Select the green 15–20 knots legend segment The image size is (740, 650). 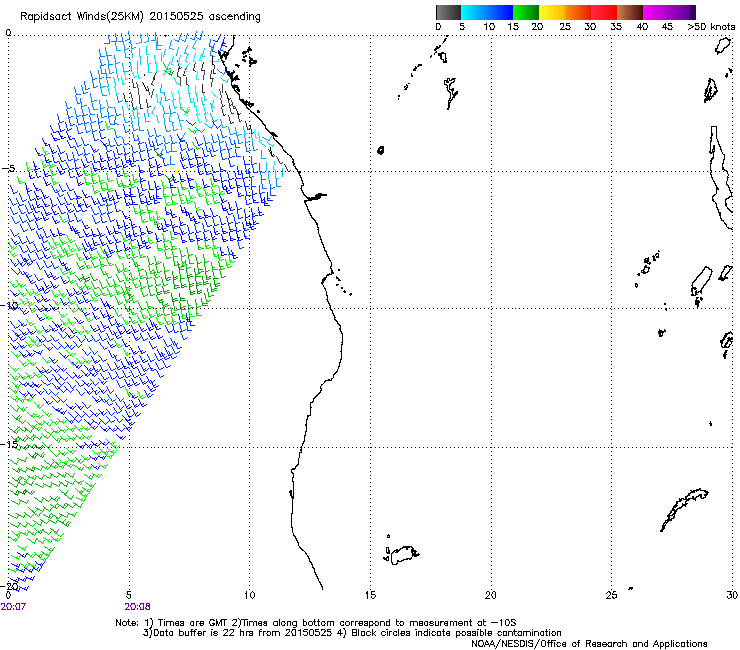tap(526, 12)
